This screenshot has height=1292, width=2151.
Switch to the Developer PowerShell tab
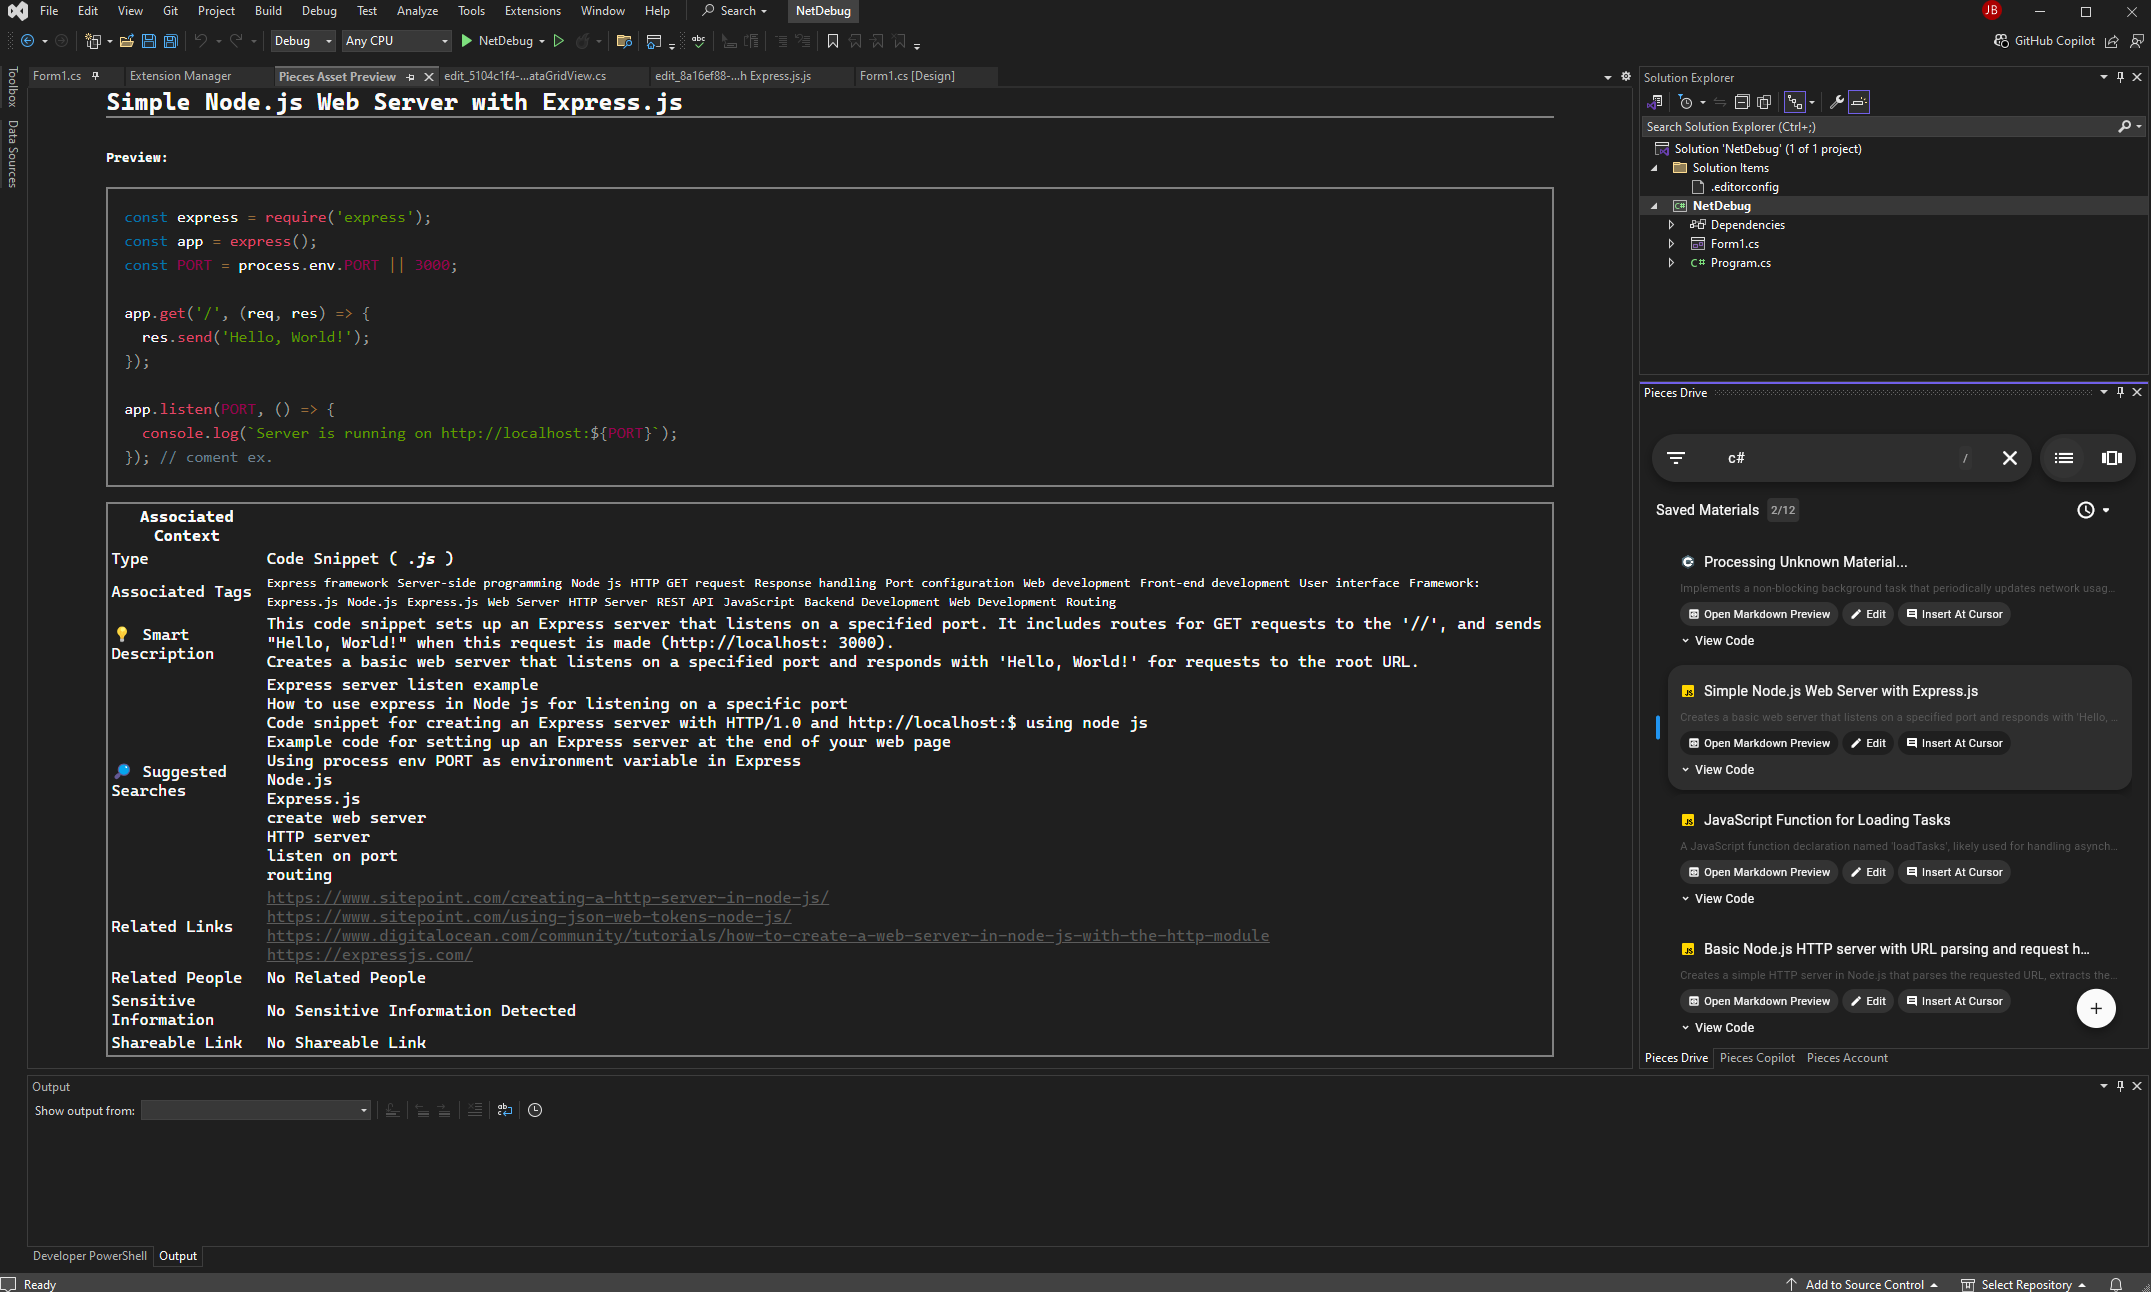click(89, 1256)
